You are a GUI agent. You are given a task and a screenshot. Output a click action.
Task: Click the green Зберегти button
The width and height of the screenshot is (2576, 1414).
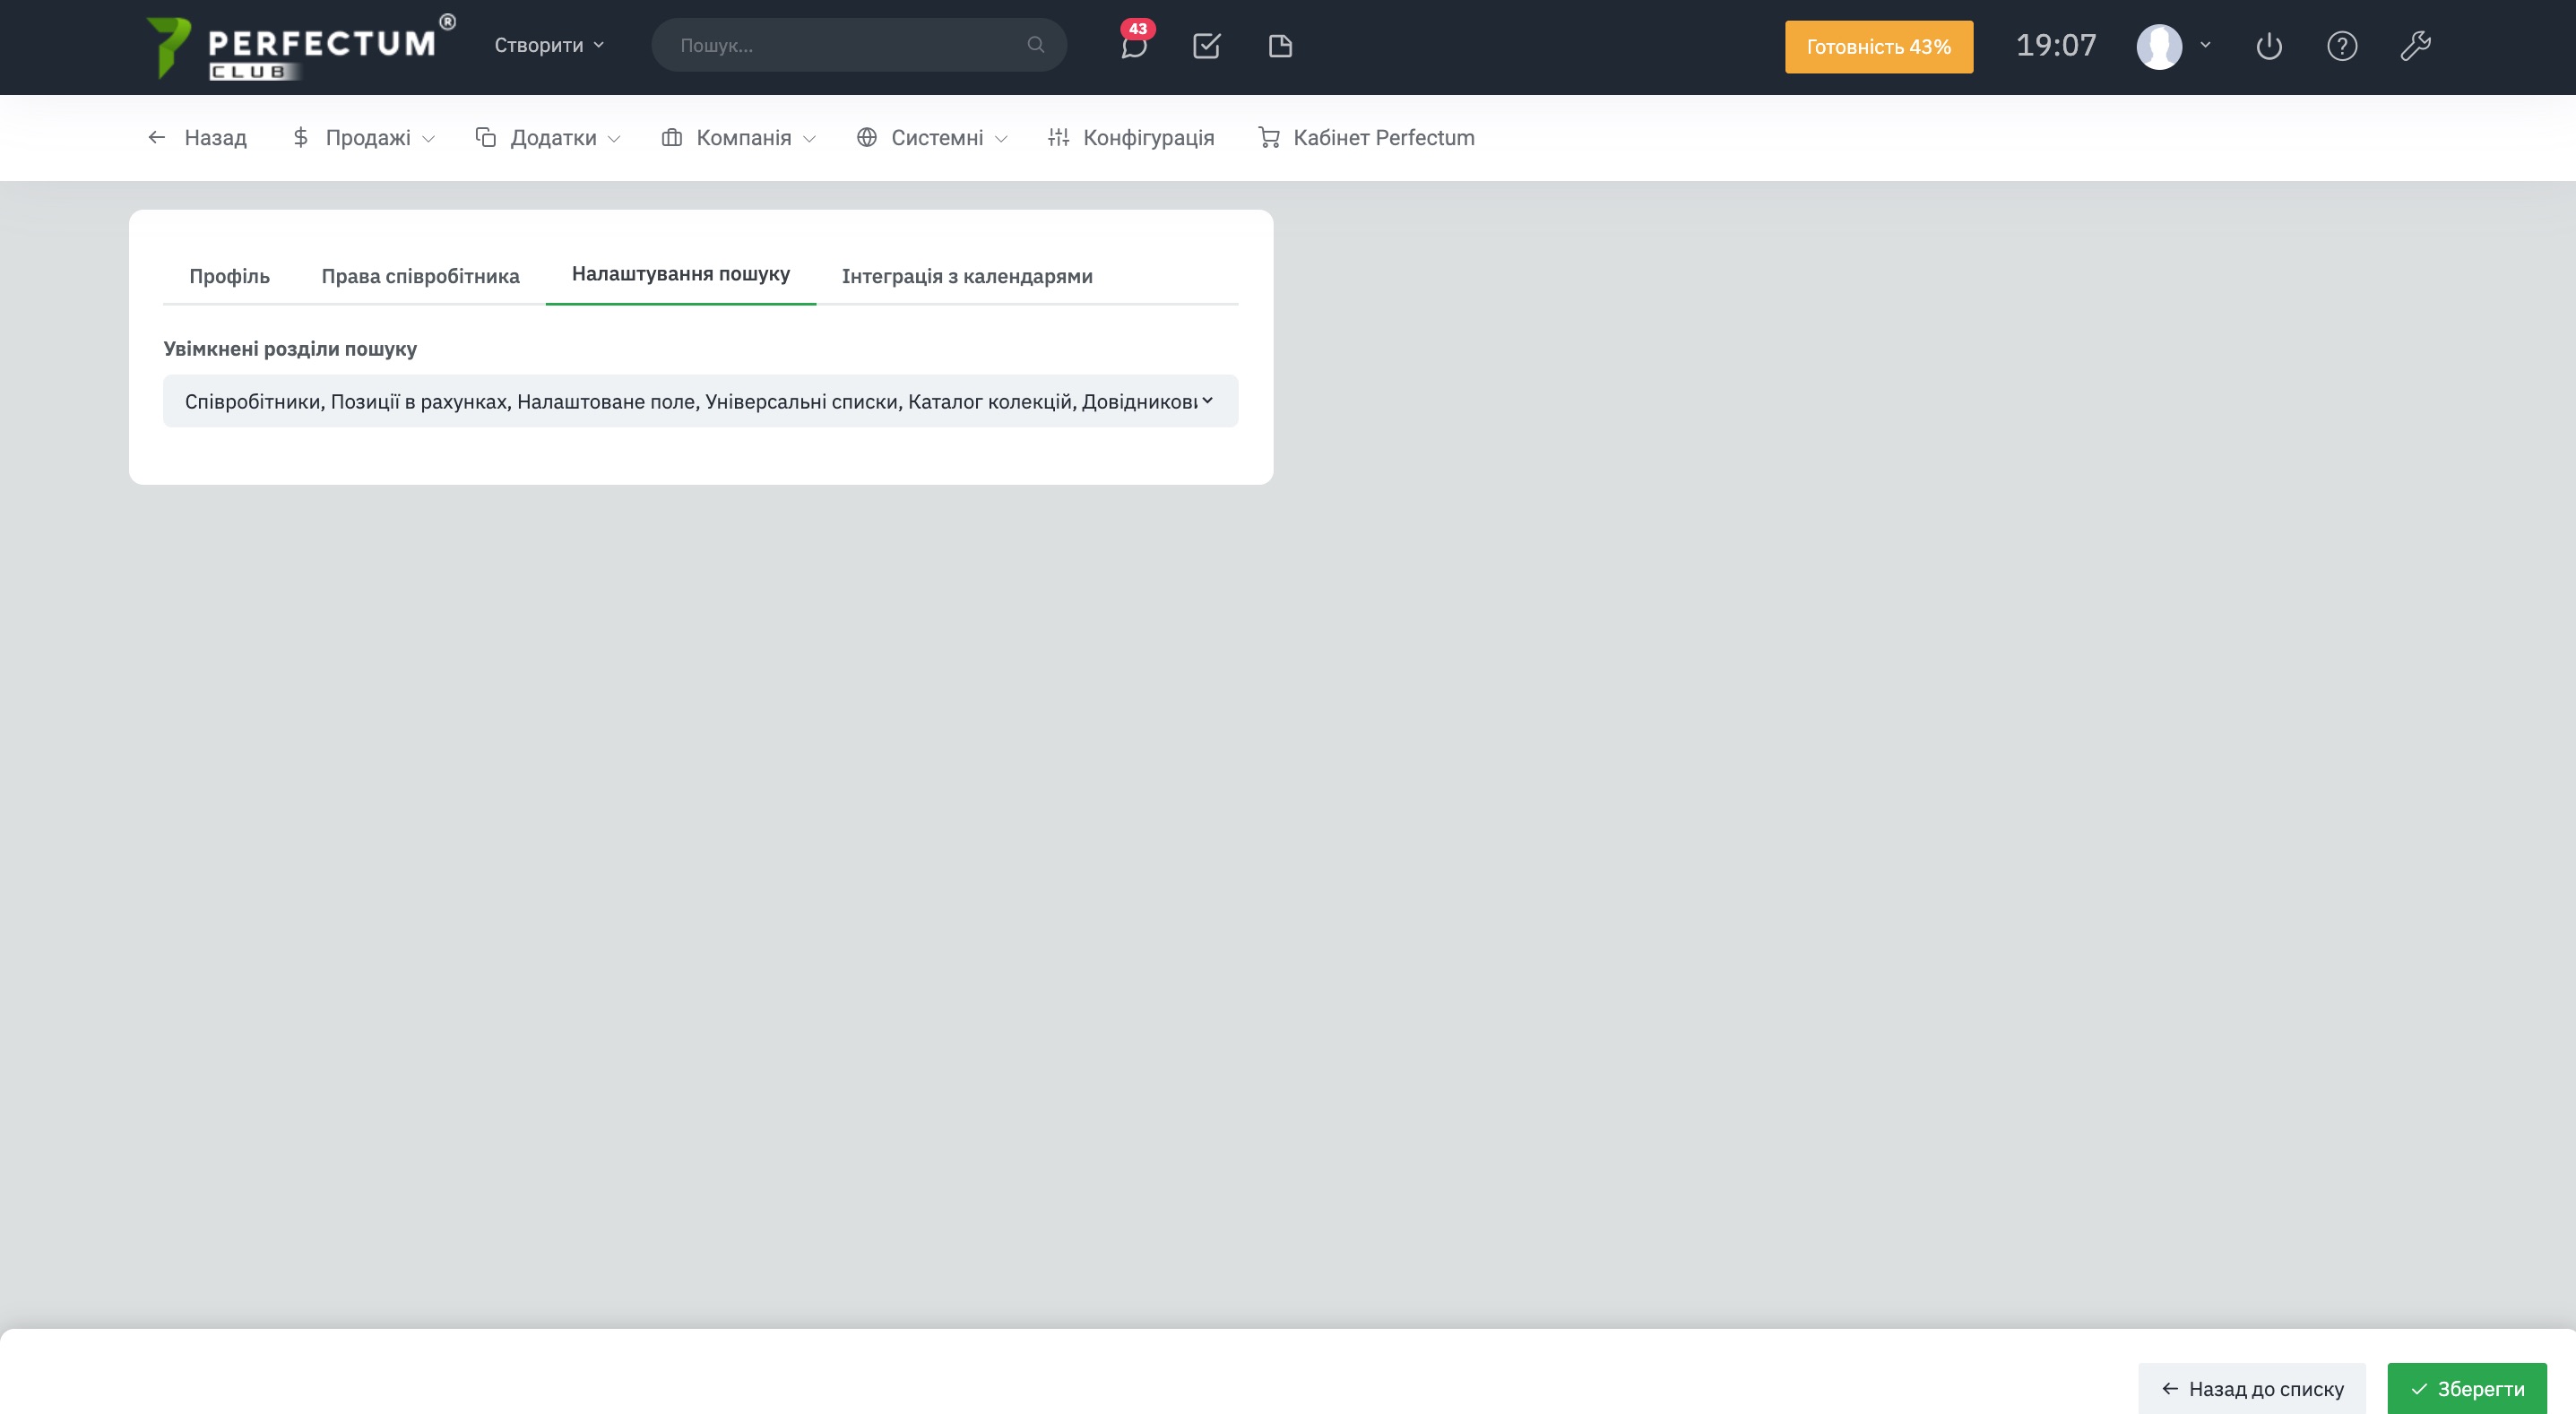(2466, 1388)
